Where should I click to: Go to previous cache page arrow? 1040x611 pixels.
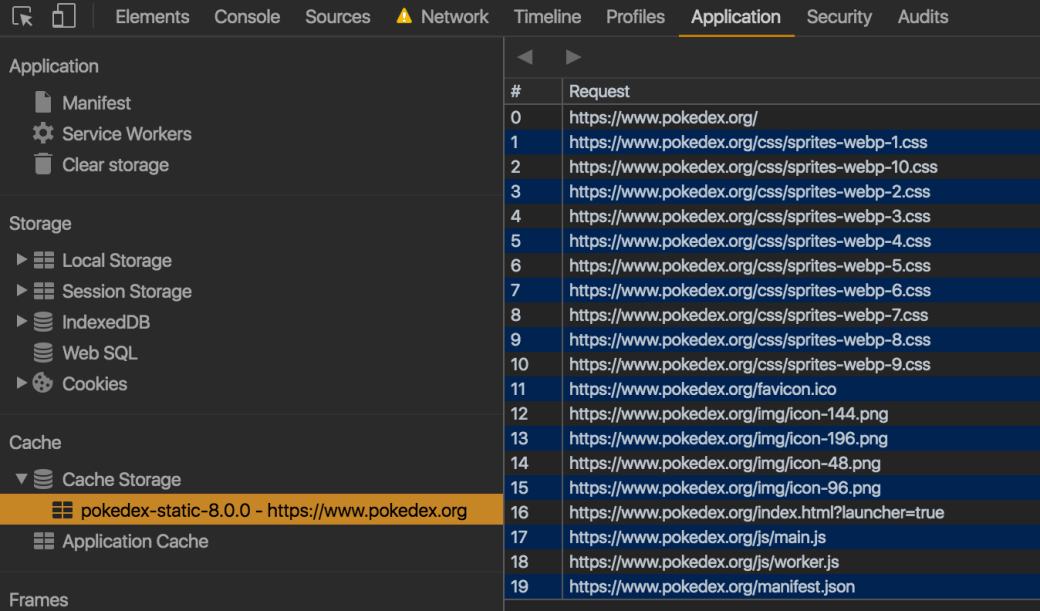click(x=525, y=57)
